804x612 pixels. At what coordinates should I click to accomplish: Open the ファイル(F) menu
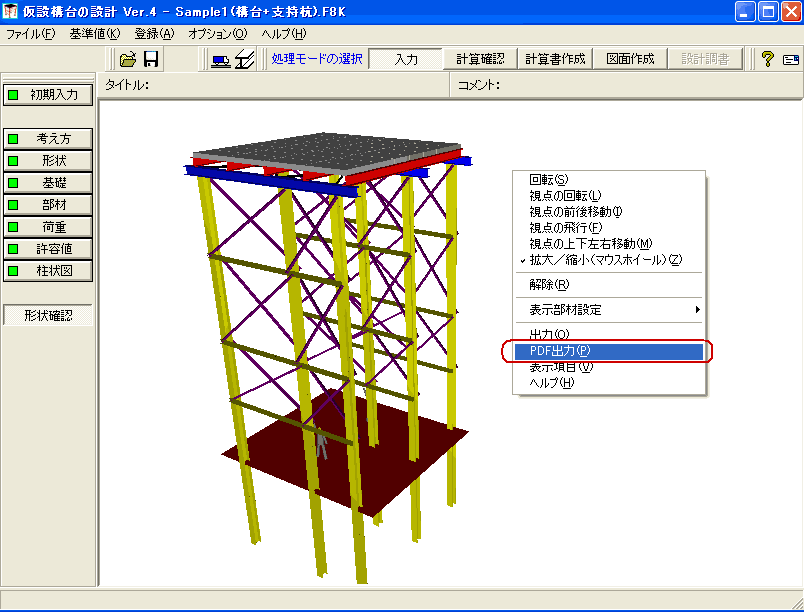(x=31, y=34)
